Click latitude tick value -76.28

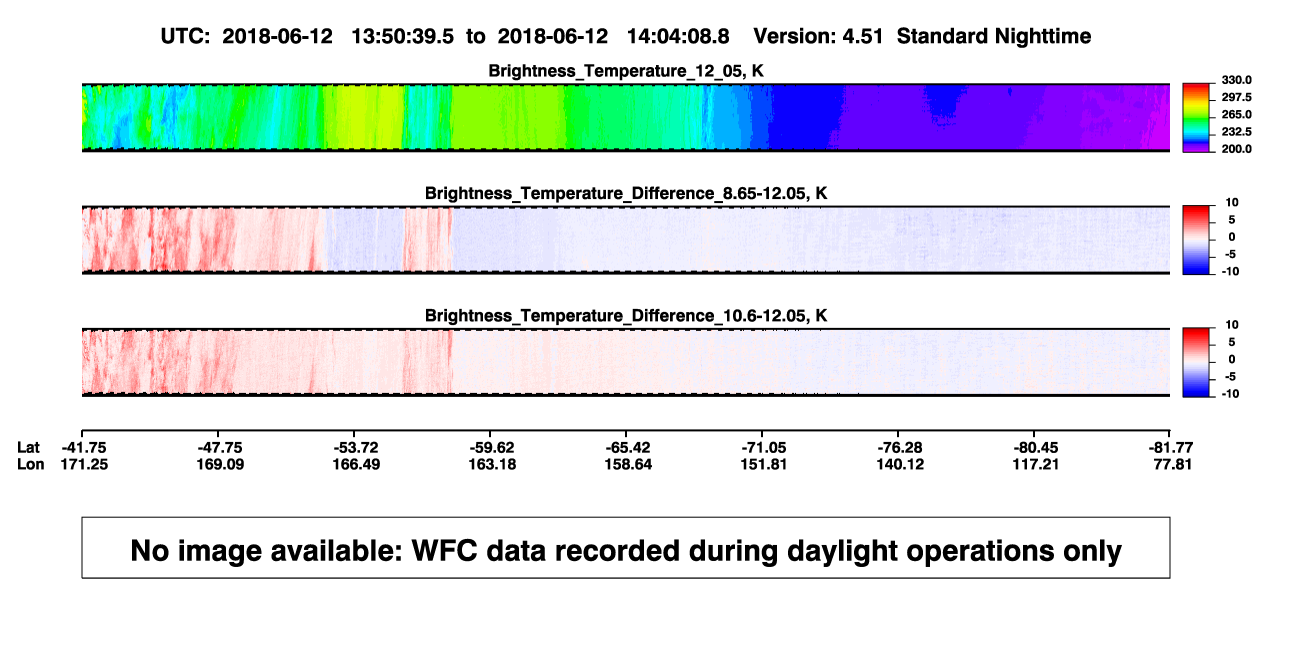(899, 446)
